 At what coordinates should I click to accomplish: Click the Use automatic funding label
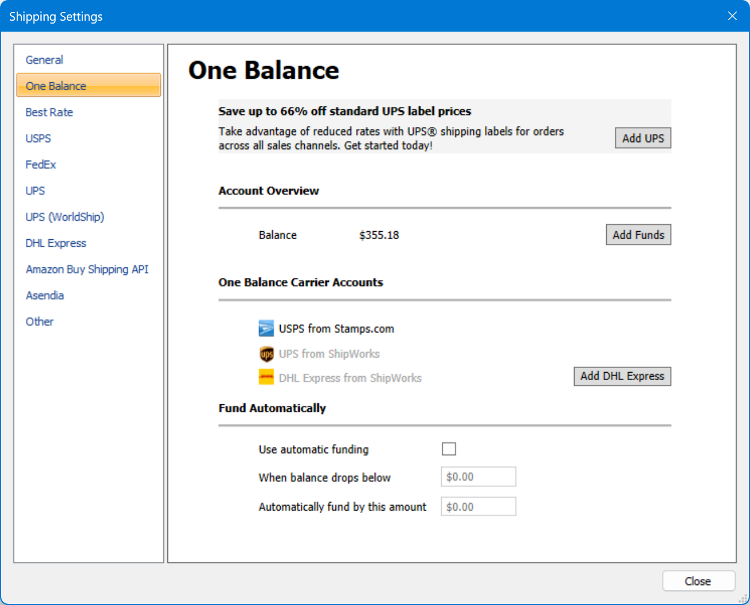[x=313, y=450]
